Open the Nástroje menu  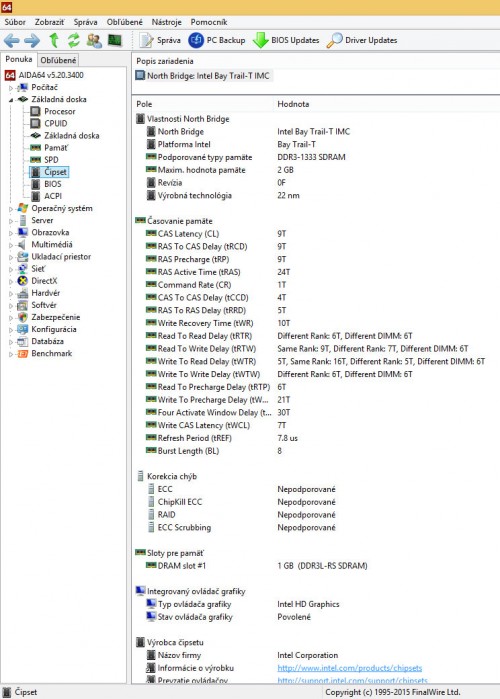[x=166, y=22]
